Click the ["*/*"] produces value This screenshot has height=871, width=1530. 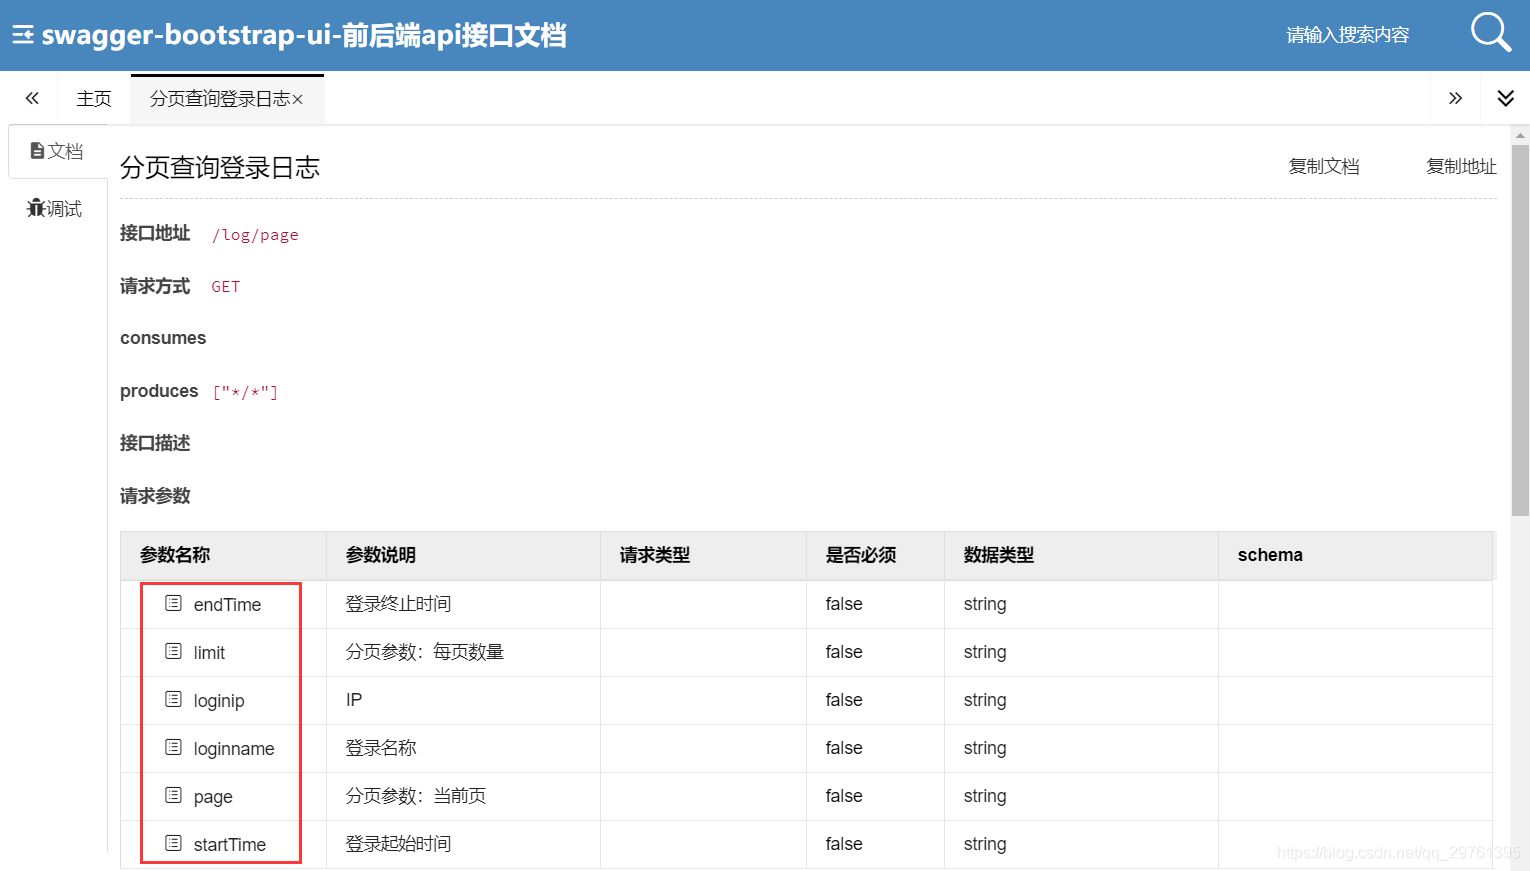(x=245, y=392)
